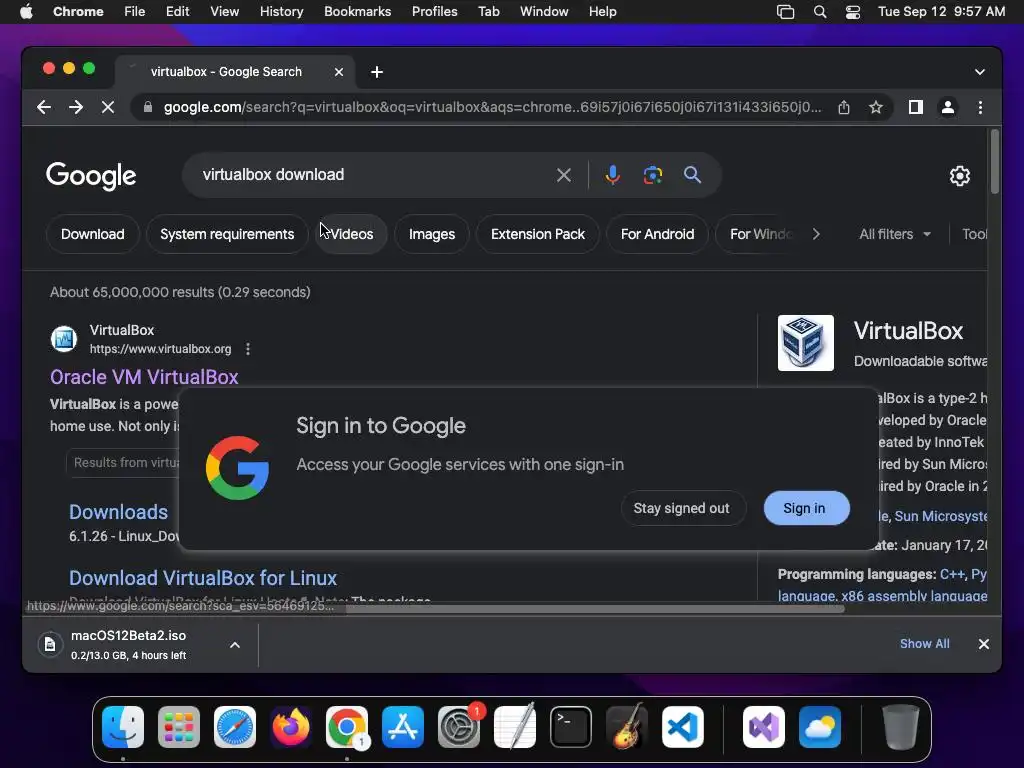Show more filter chips with right chevron
Viewport: 1024px width, 768px height.
pyautogui.click(x=816, y=234)
